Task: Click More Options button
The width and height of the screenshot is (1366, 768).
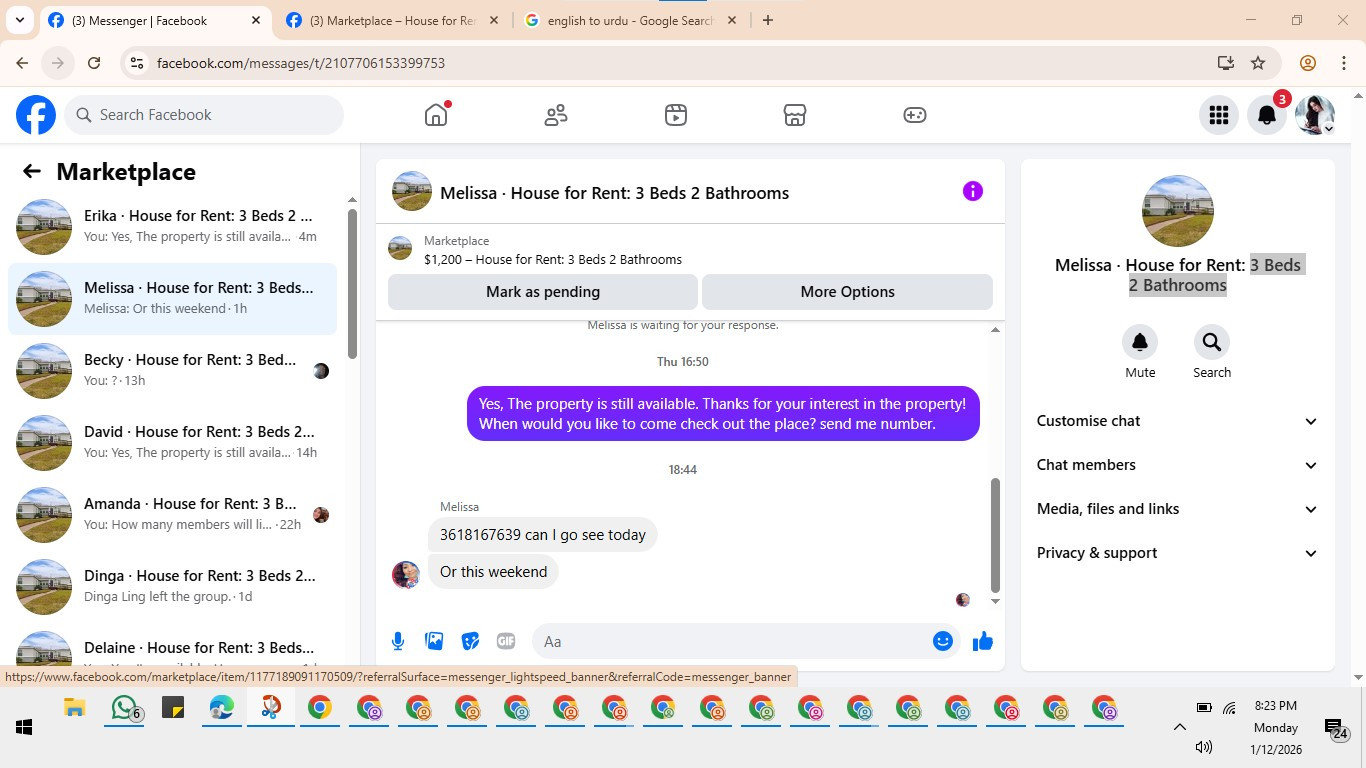Action: click(848, 292)
